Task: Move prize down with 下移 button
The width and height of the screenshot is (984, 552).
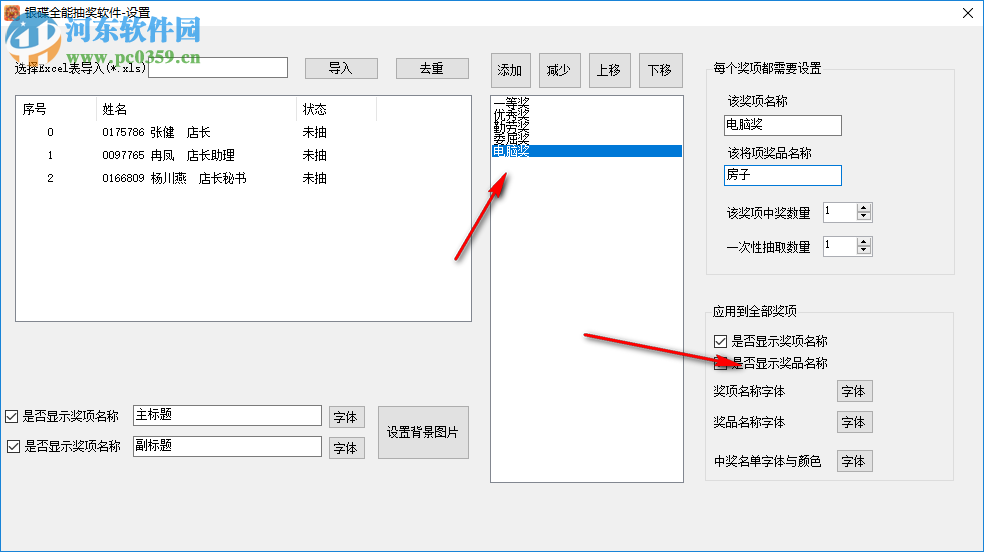Action: point(660,70)
